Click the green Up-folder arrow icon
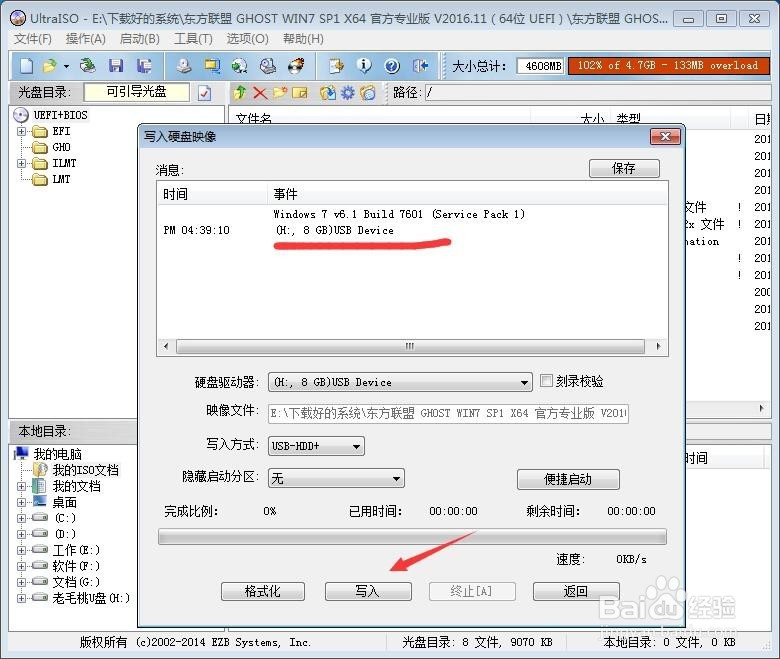 point(240,93)
